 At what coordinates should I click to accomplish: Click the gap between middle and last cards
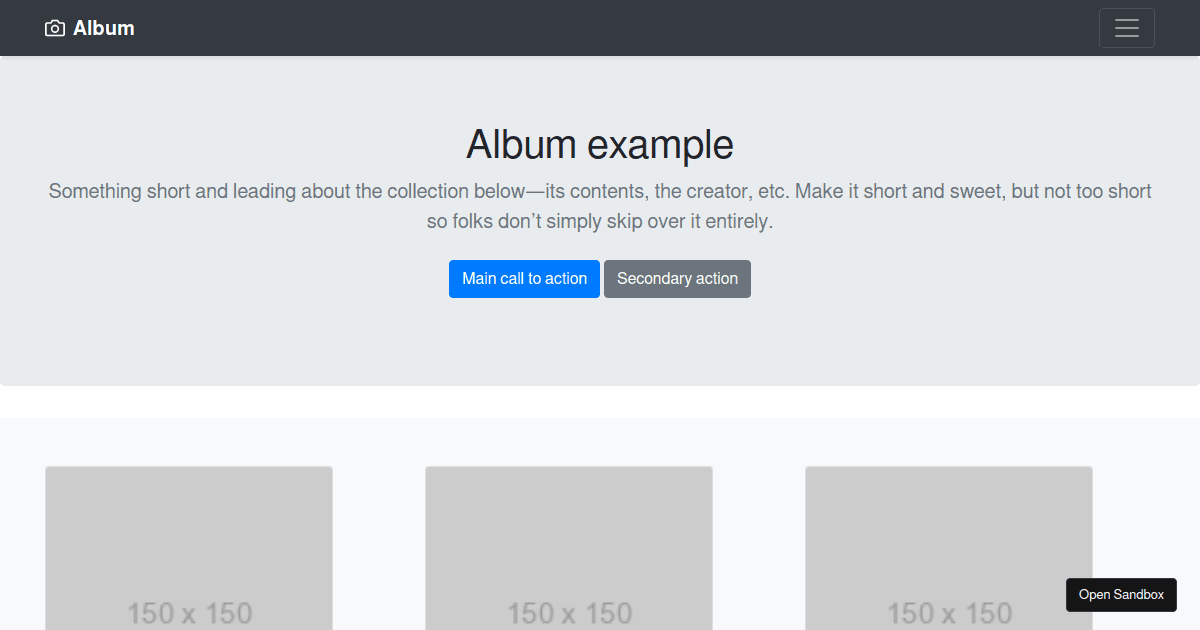click(x=759, y=548)
